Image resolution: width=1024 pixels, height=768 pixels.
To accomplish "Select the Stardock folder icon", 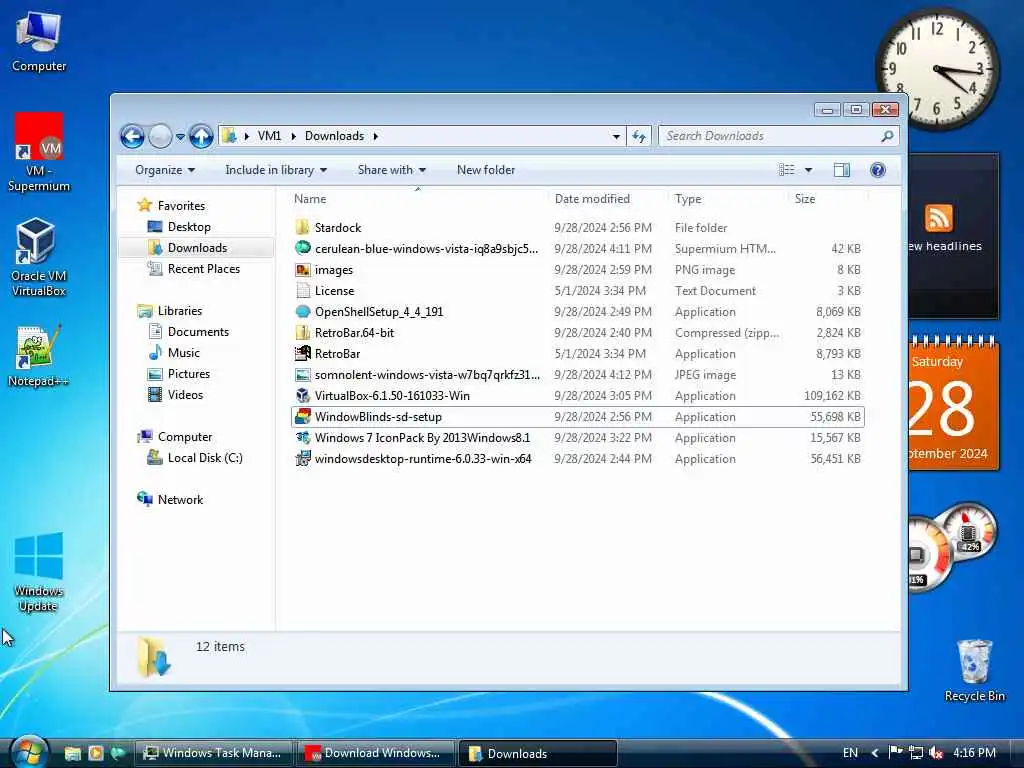I will [x=302, y=227].
